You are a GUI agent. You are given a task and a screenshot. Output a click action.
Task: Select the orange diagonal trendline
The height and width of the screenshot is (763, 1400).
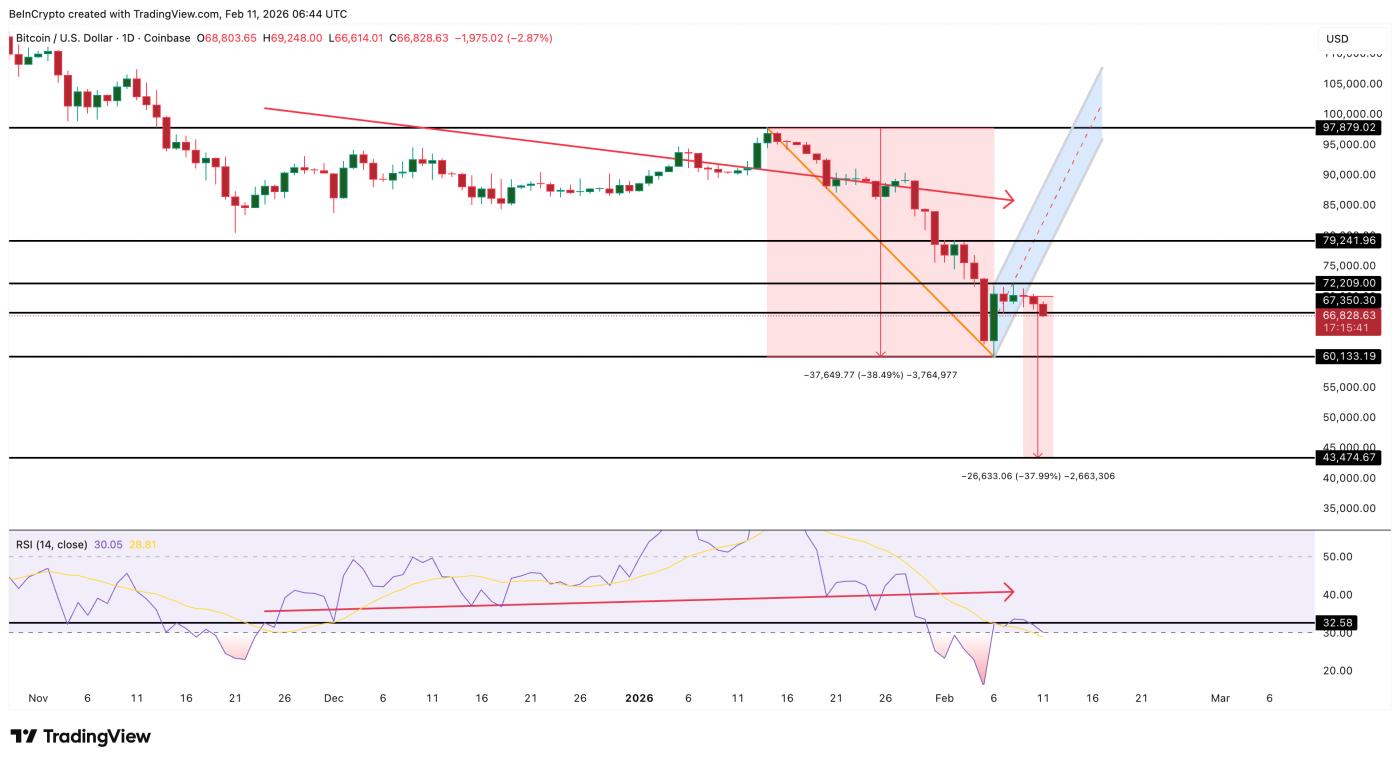pyautogui.click(x=880, y=243)
